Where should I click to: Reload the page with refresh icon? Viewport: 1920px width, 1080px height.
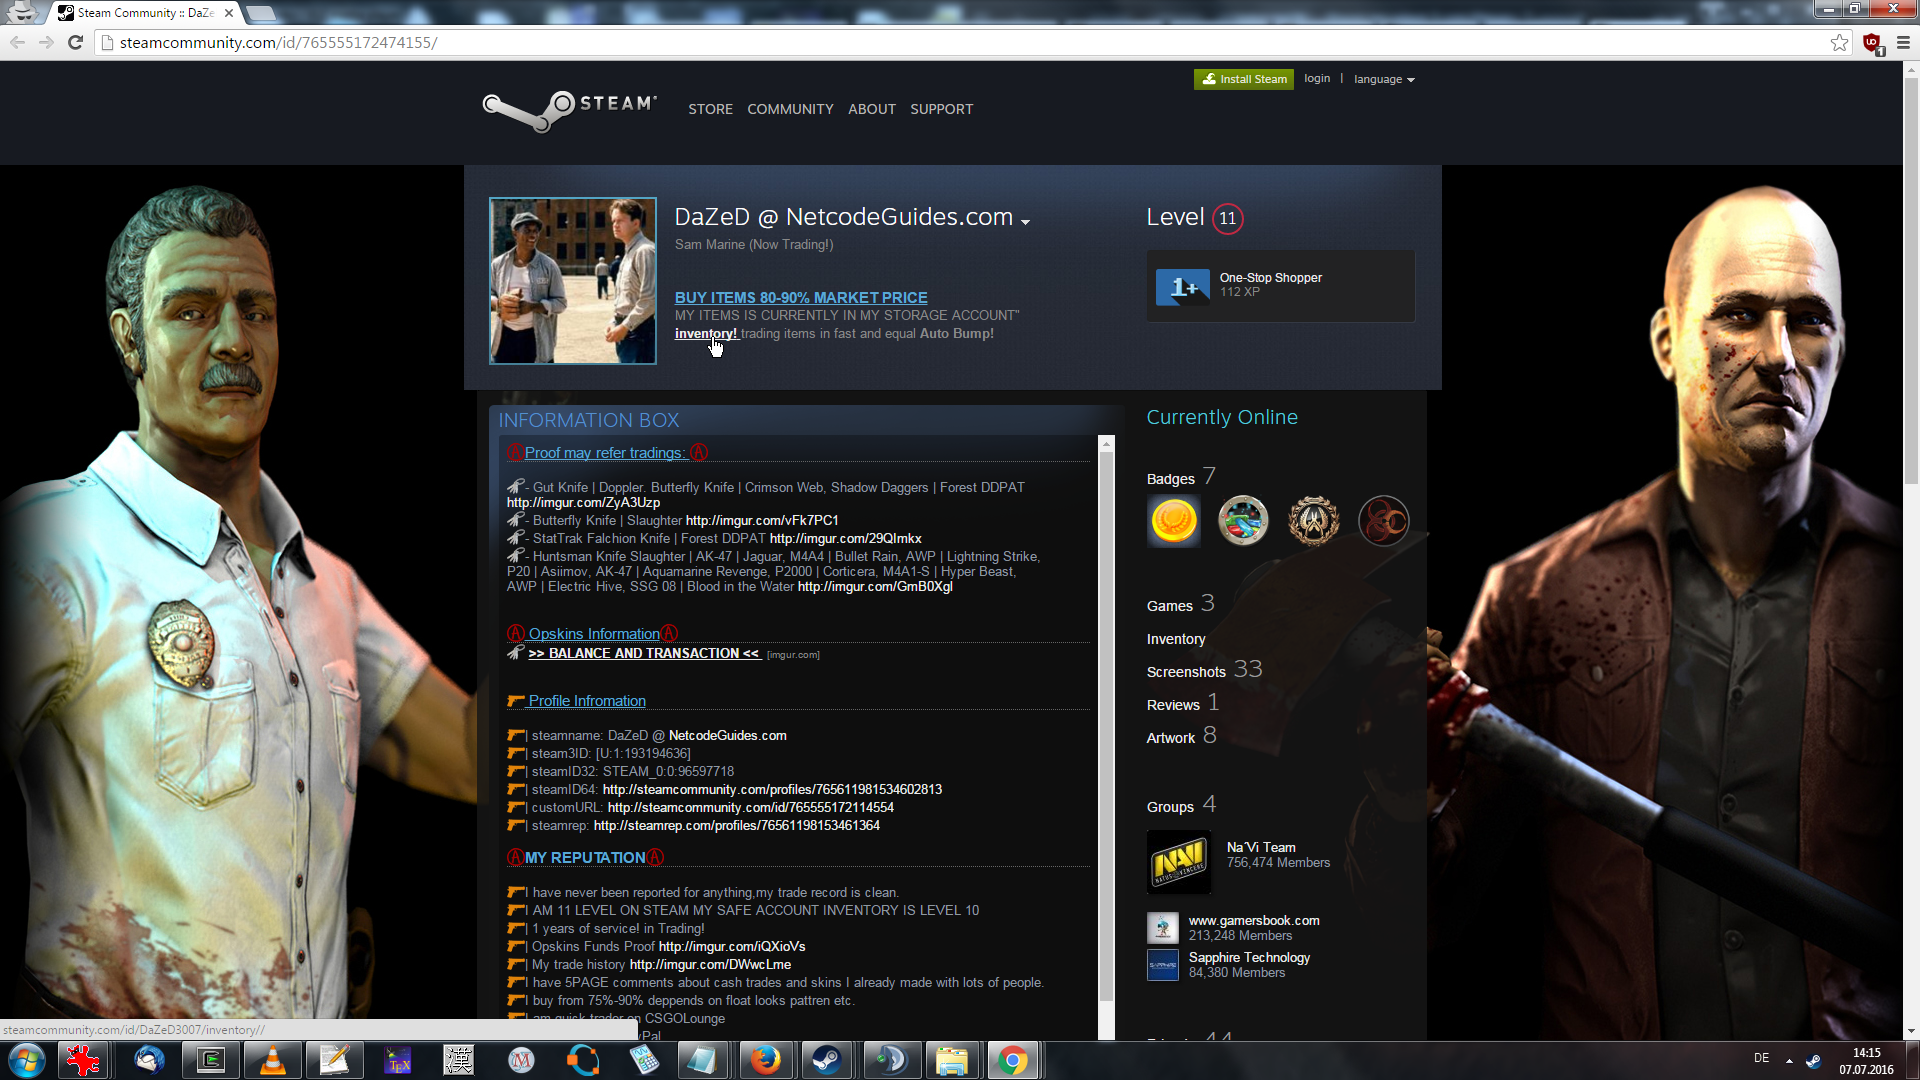tap(75, 42)
